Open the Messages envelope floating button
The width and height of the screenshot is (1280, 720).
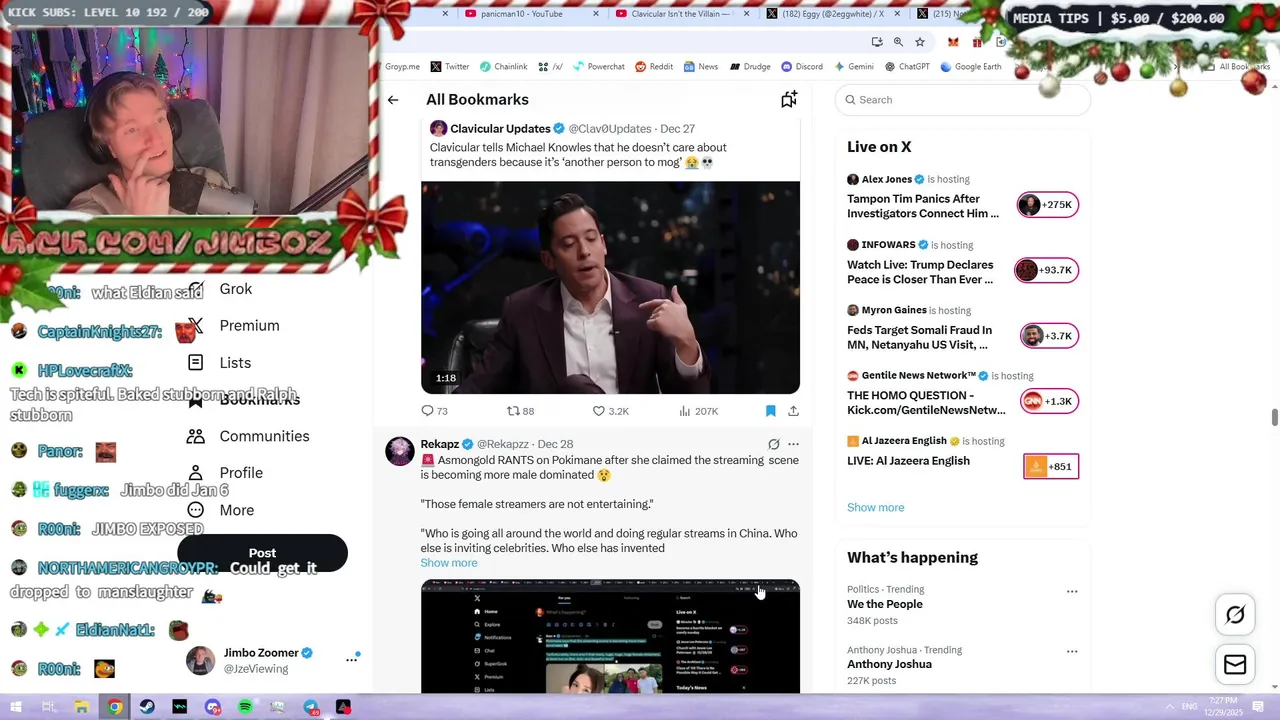pos(1235,665)
